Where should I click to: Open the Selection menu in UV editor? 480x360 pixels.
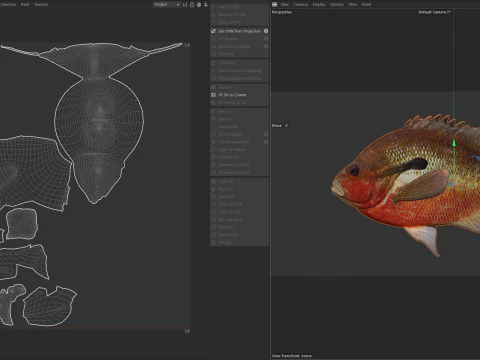tap(8, 5)
